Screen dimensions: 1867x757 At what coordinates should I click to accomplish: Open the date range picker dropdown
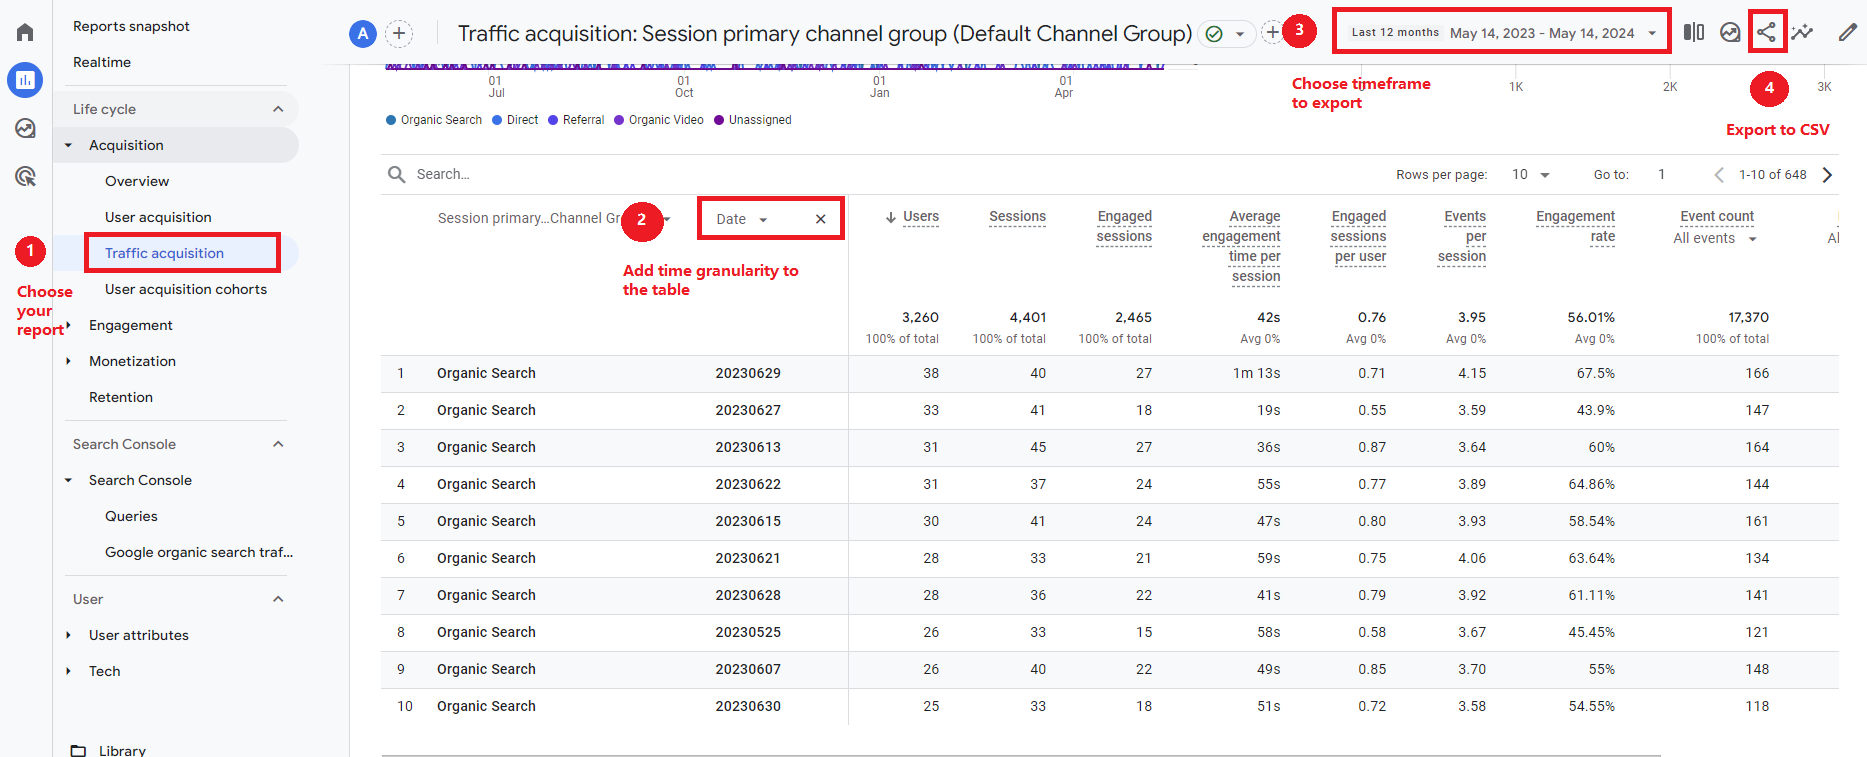[1502, 33]
